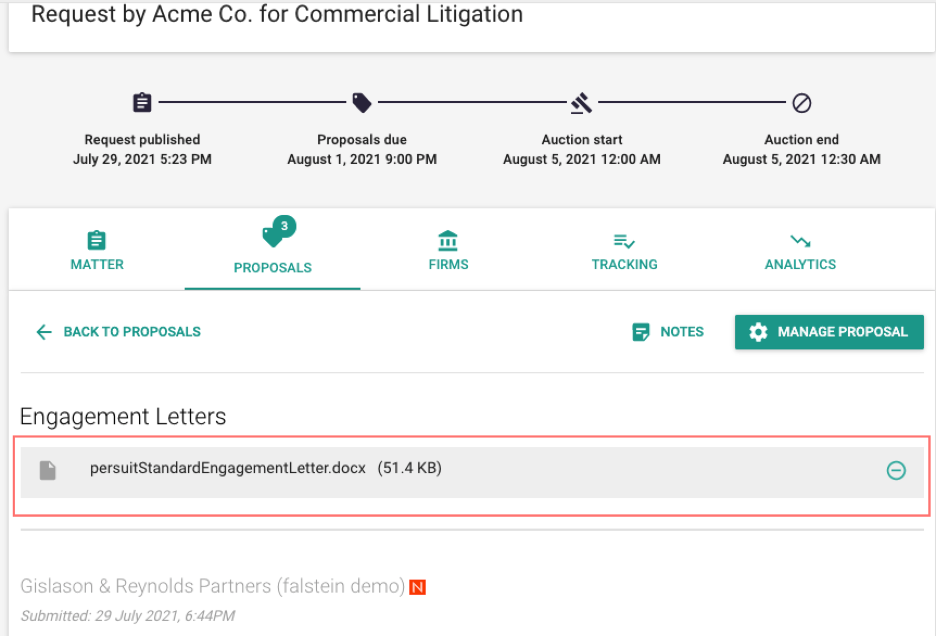Click the badge showing 3 proposals
This screenshot has width=936, height=636.
tap(285, 226)
